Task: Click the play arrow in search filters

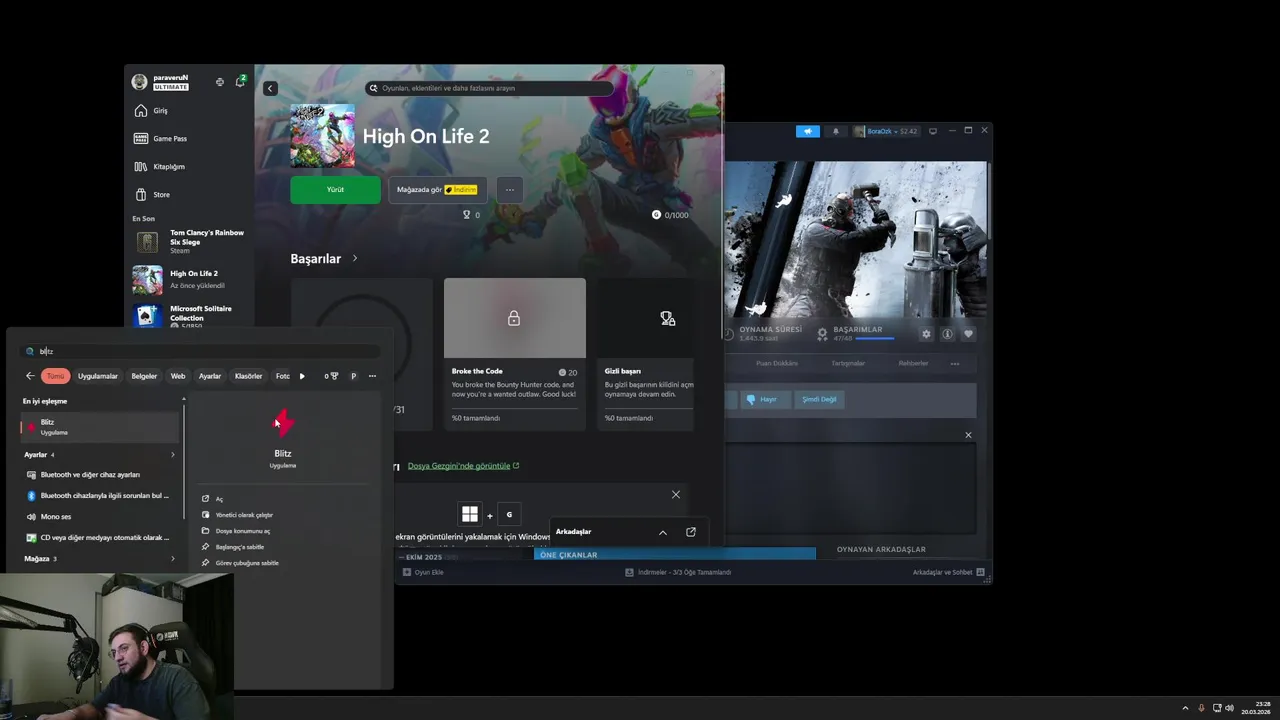Action: click(x=302, y=376)
